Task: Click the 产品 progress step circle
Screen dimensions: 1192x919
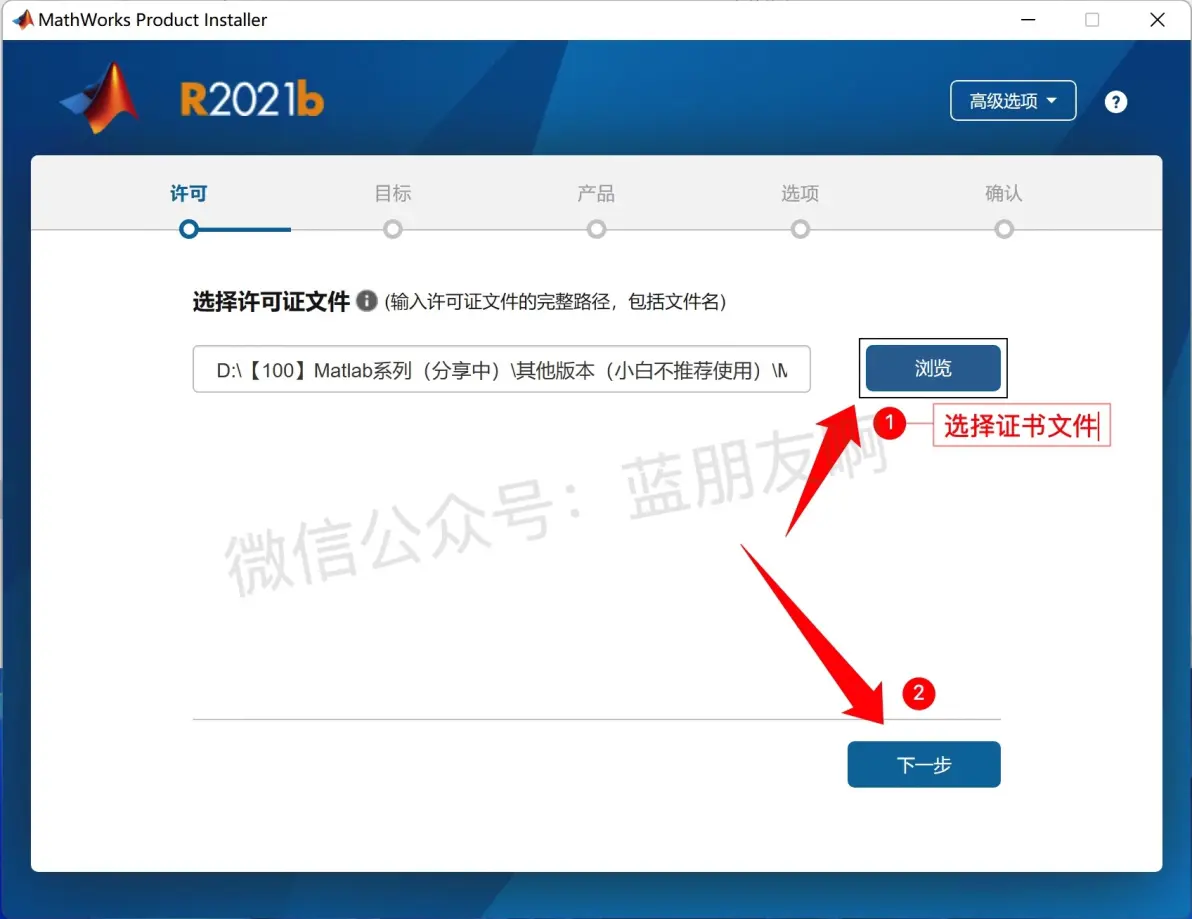Action: pos(596,229)
